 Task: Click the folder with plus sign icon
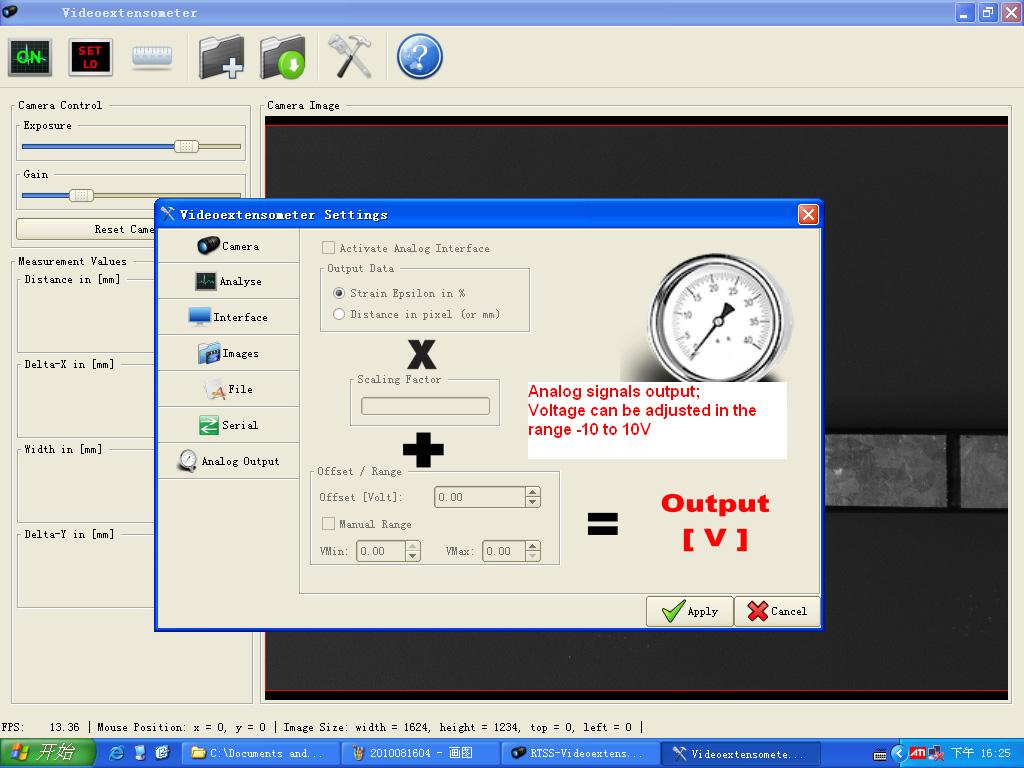tap(221, 57)
